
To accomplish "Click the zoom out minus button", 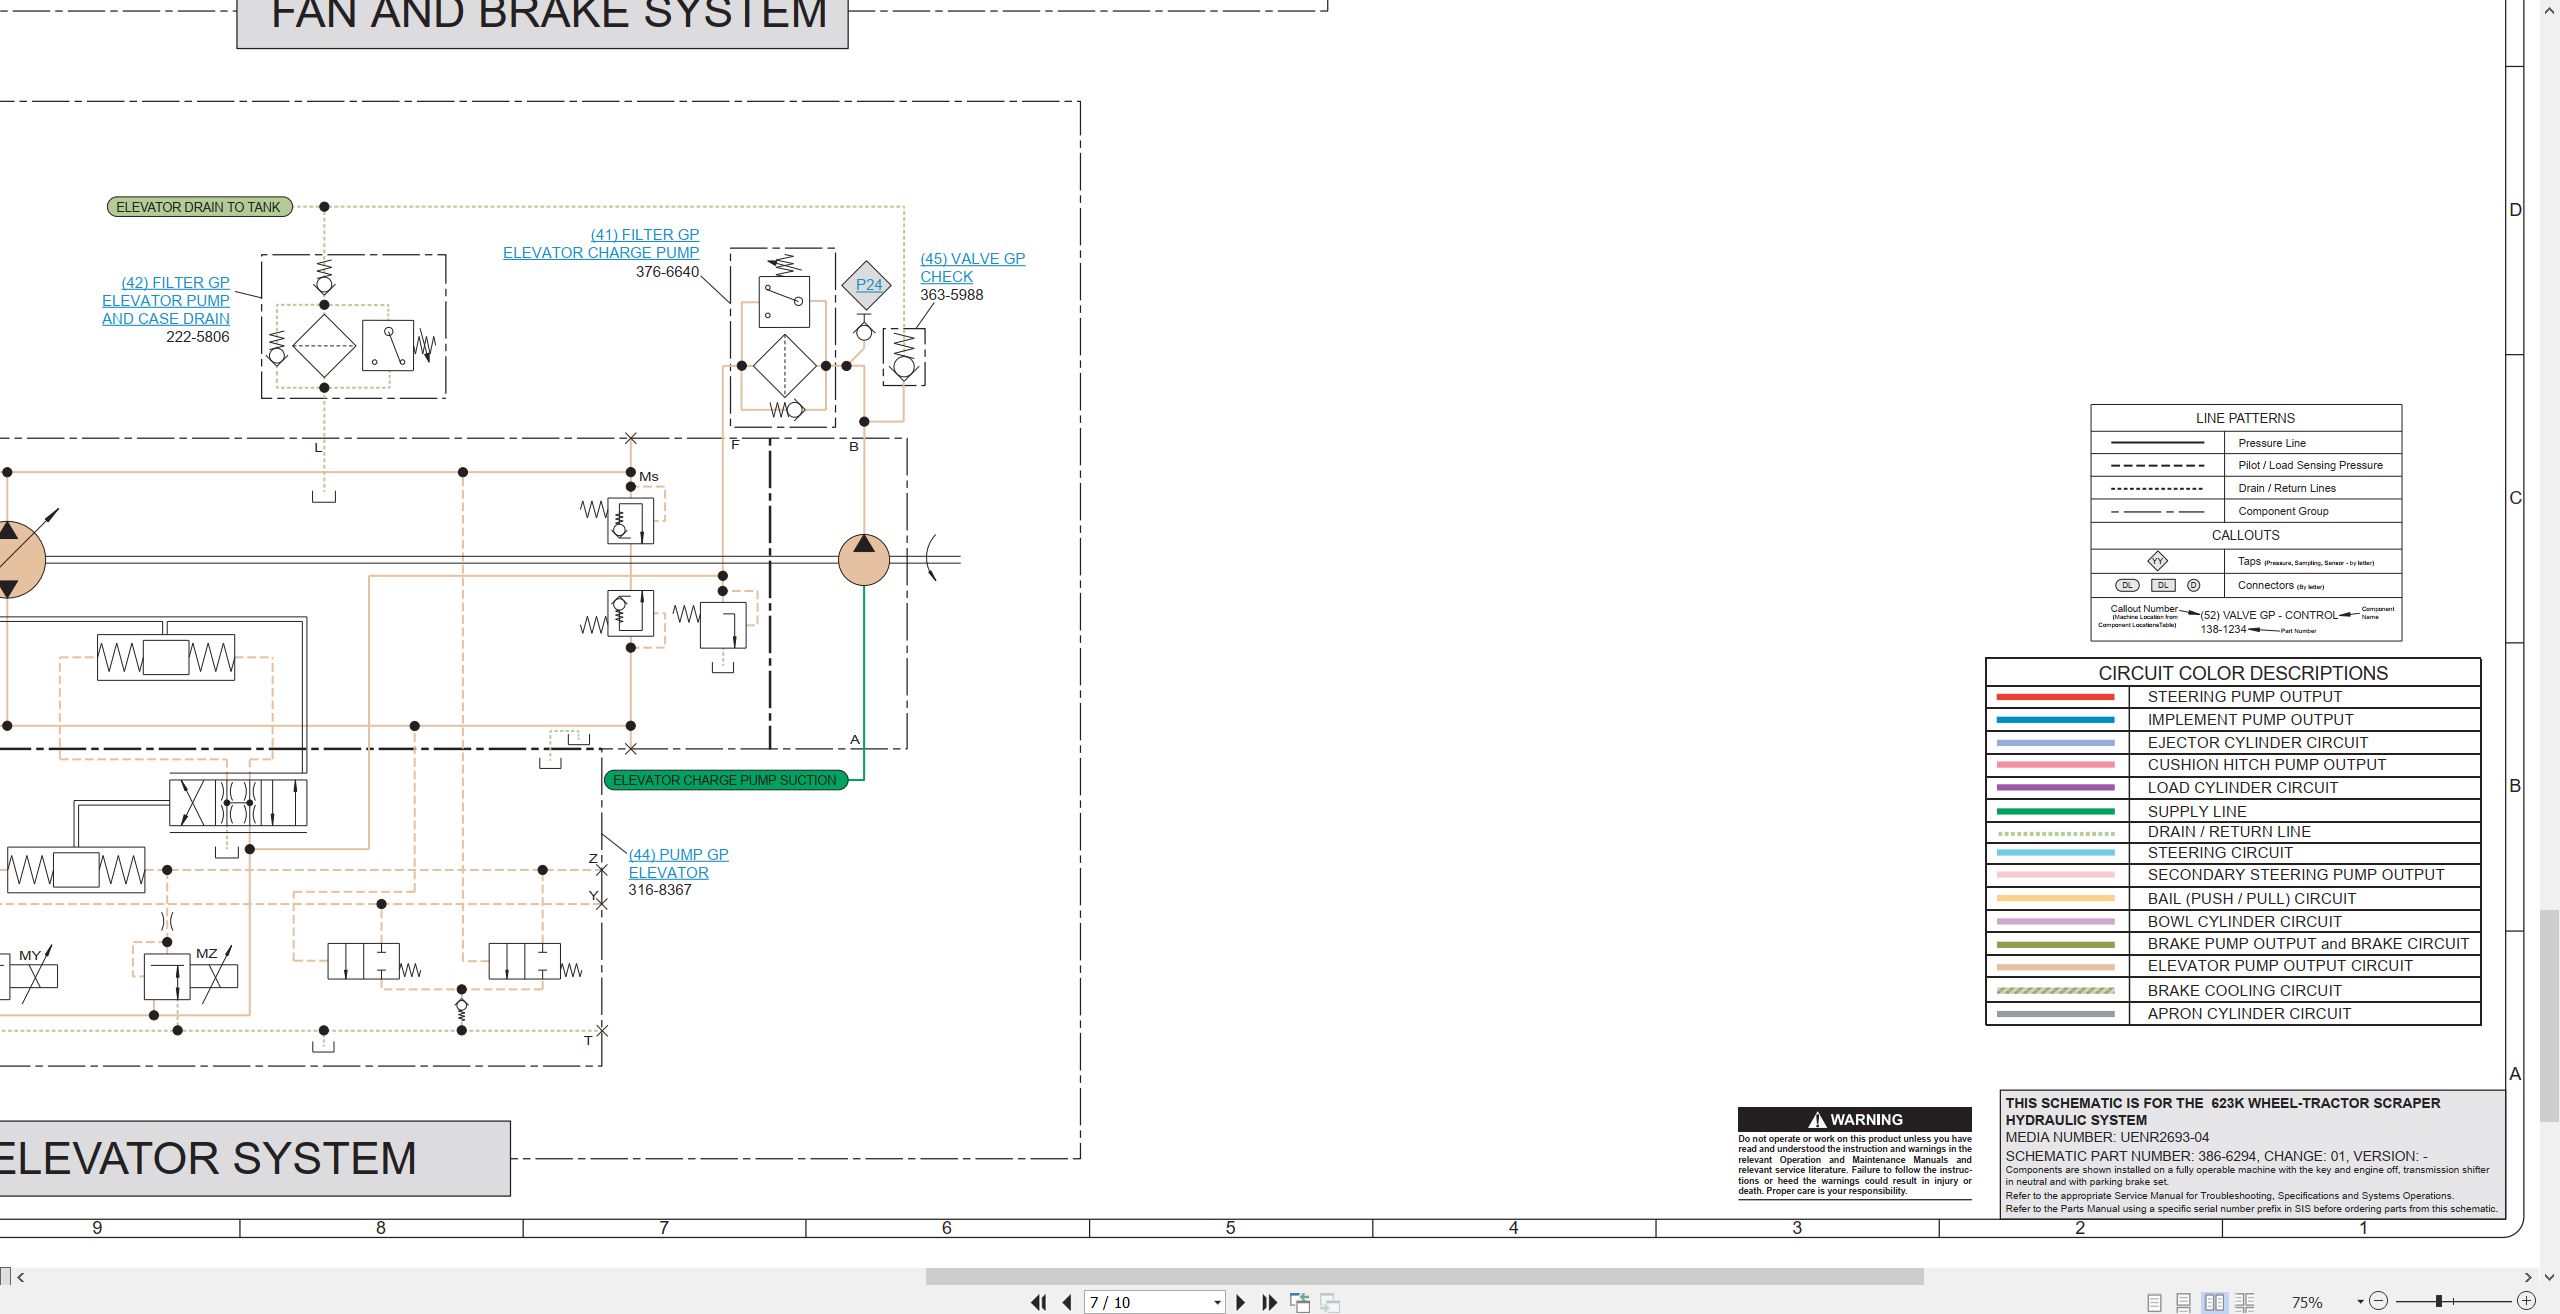I will coord(2379,1301).
